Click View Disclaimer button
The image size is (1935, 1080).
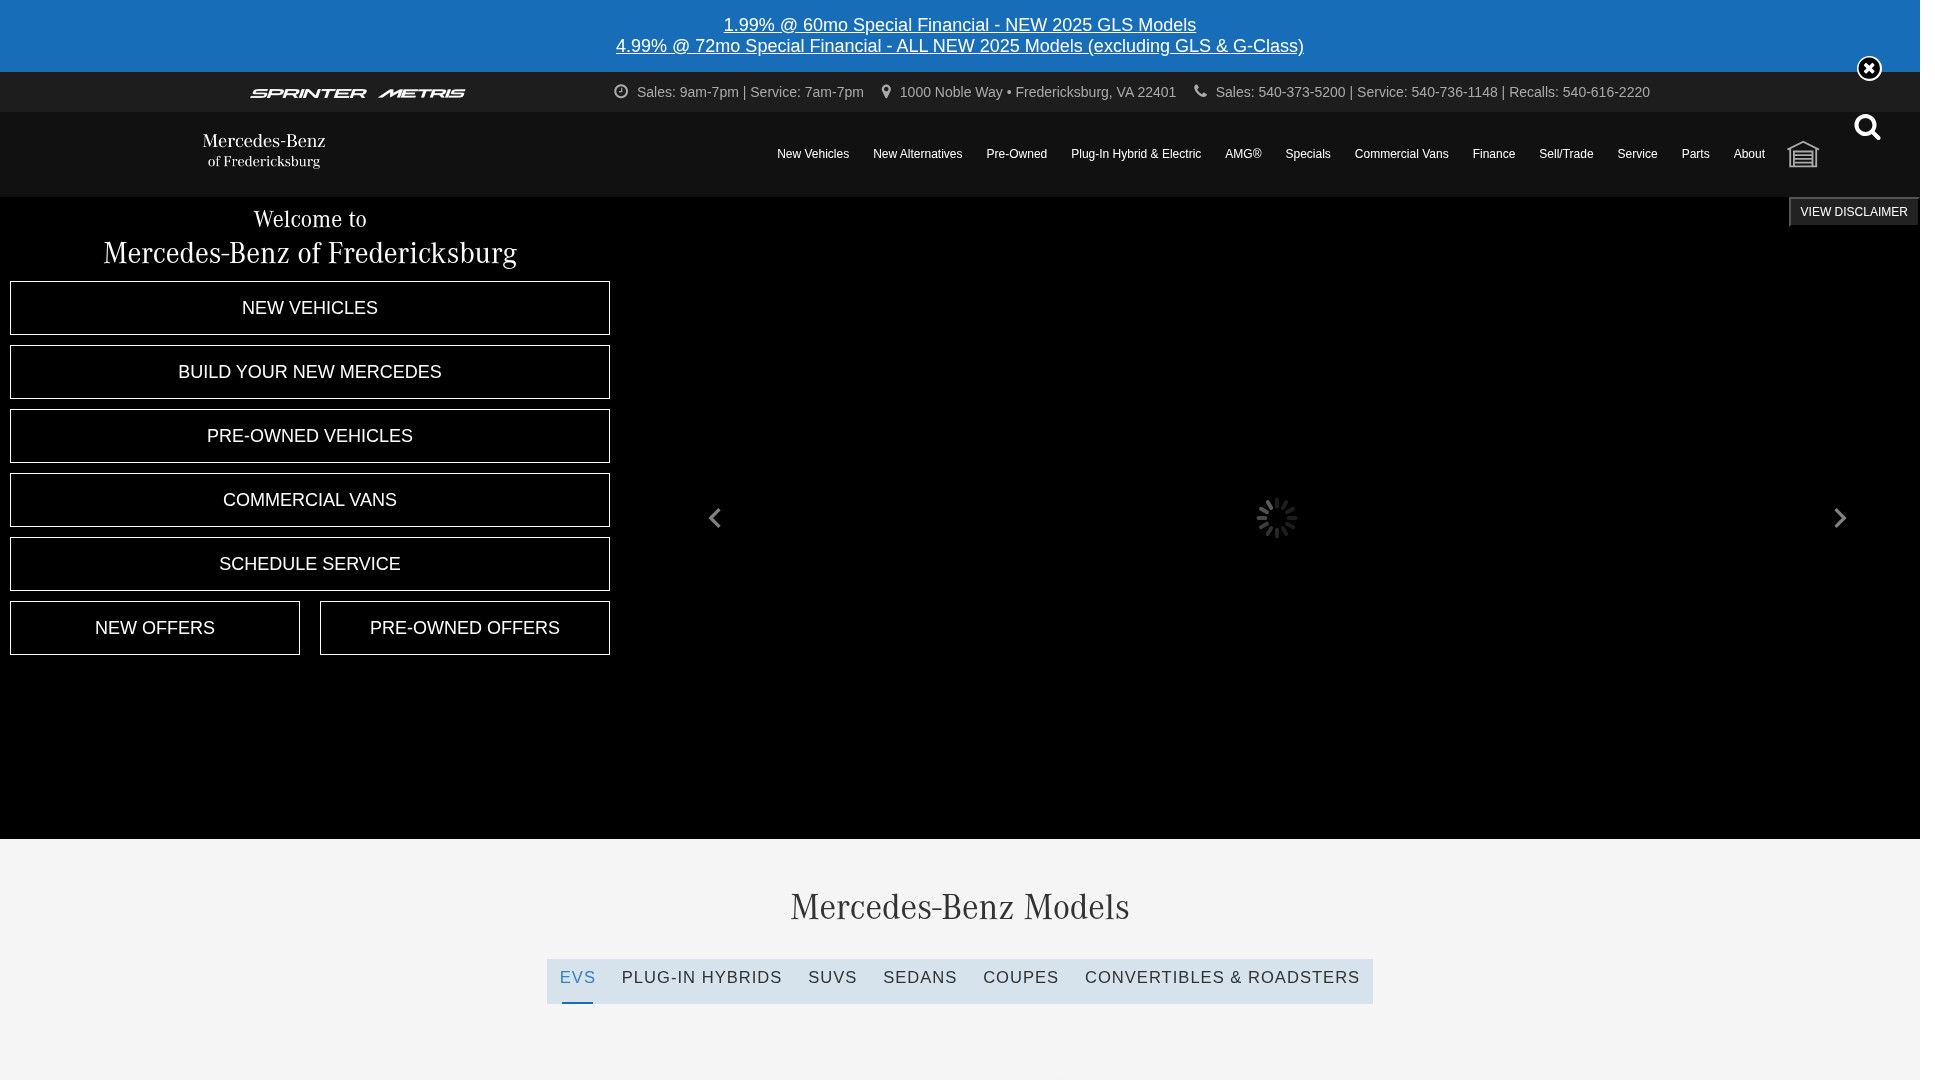(1853, 212)
